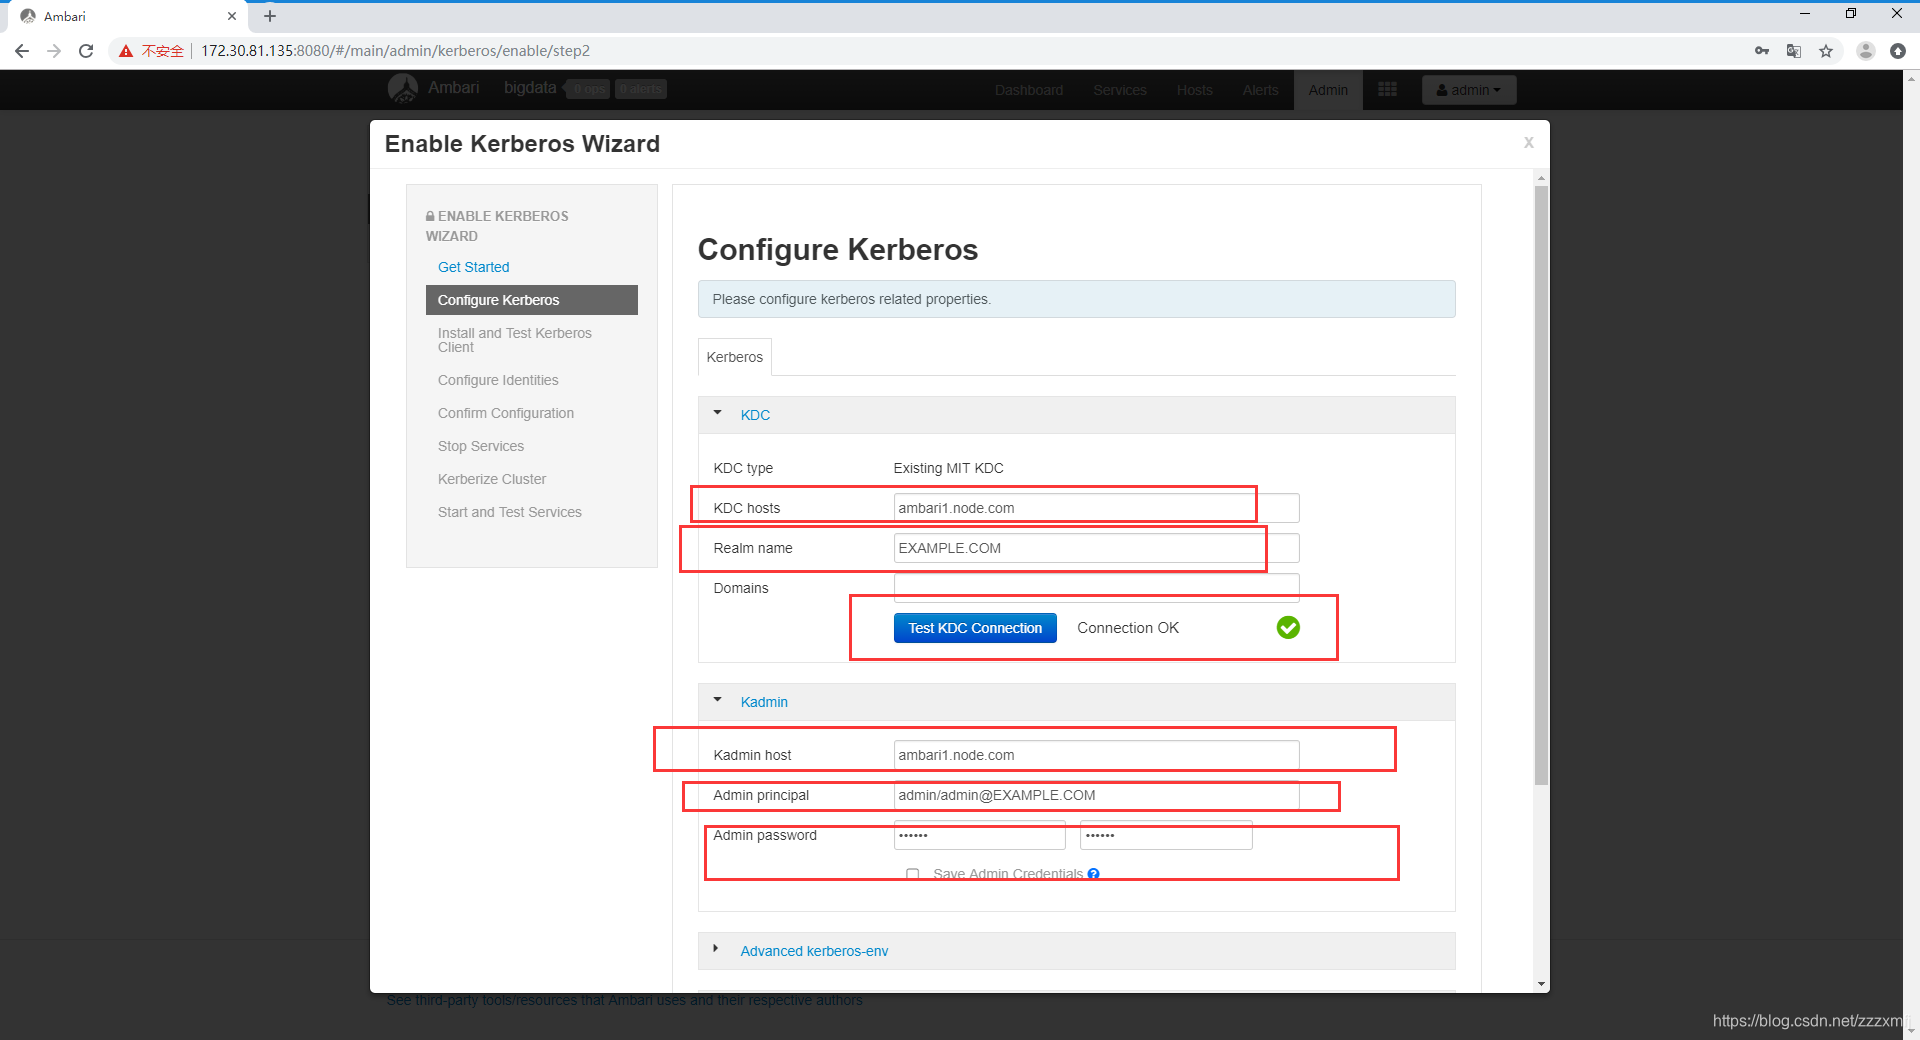Click the Start and Test Services step

pos(509,512)
